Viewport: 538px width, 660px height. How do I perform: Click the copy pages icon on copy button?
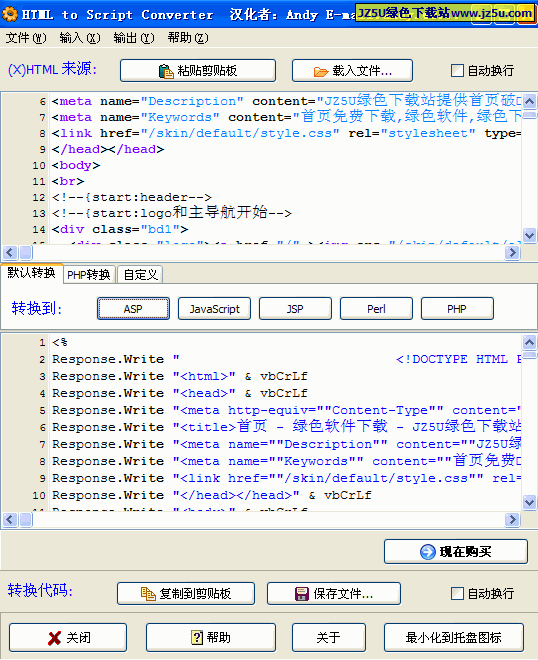click(x=148, y=593)
